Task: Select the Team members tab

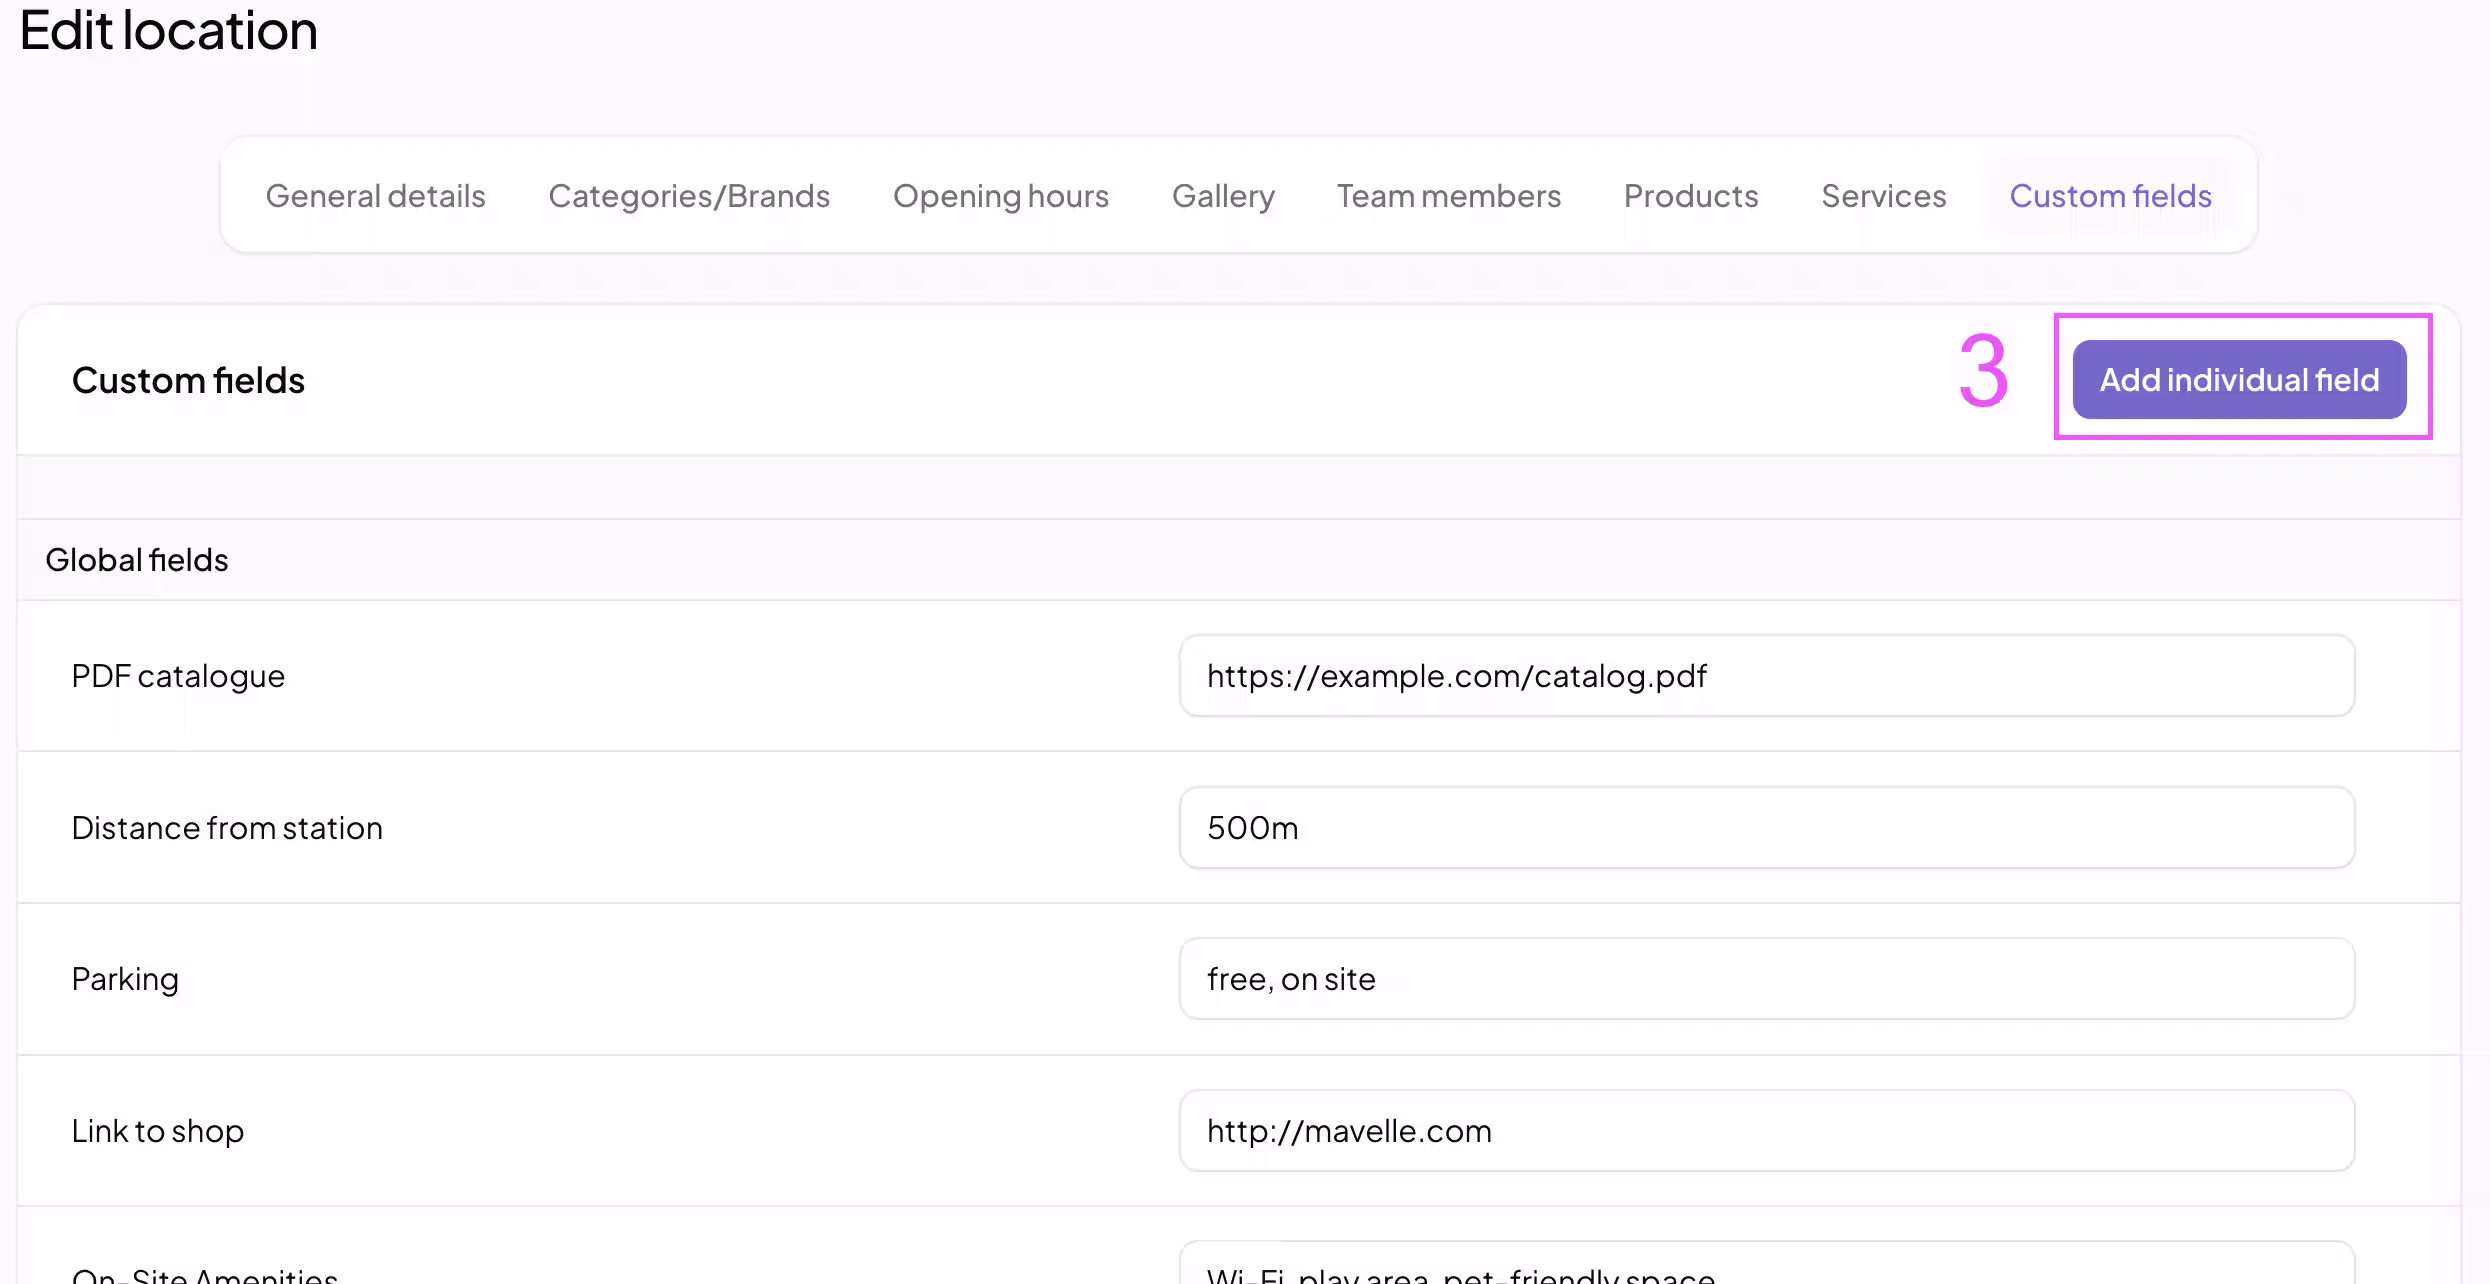Action: point(1448,196)
